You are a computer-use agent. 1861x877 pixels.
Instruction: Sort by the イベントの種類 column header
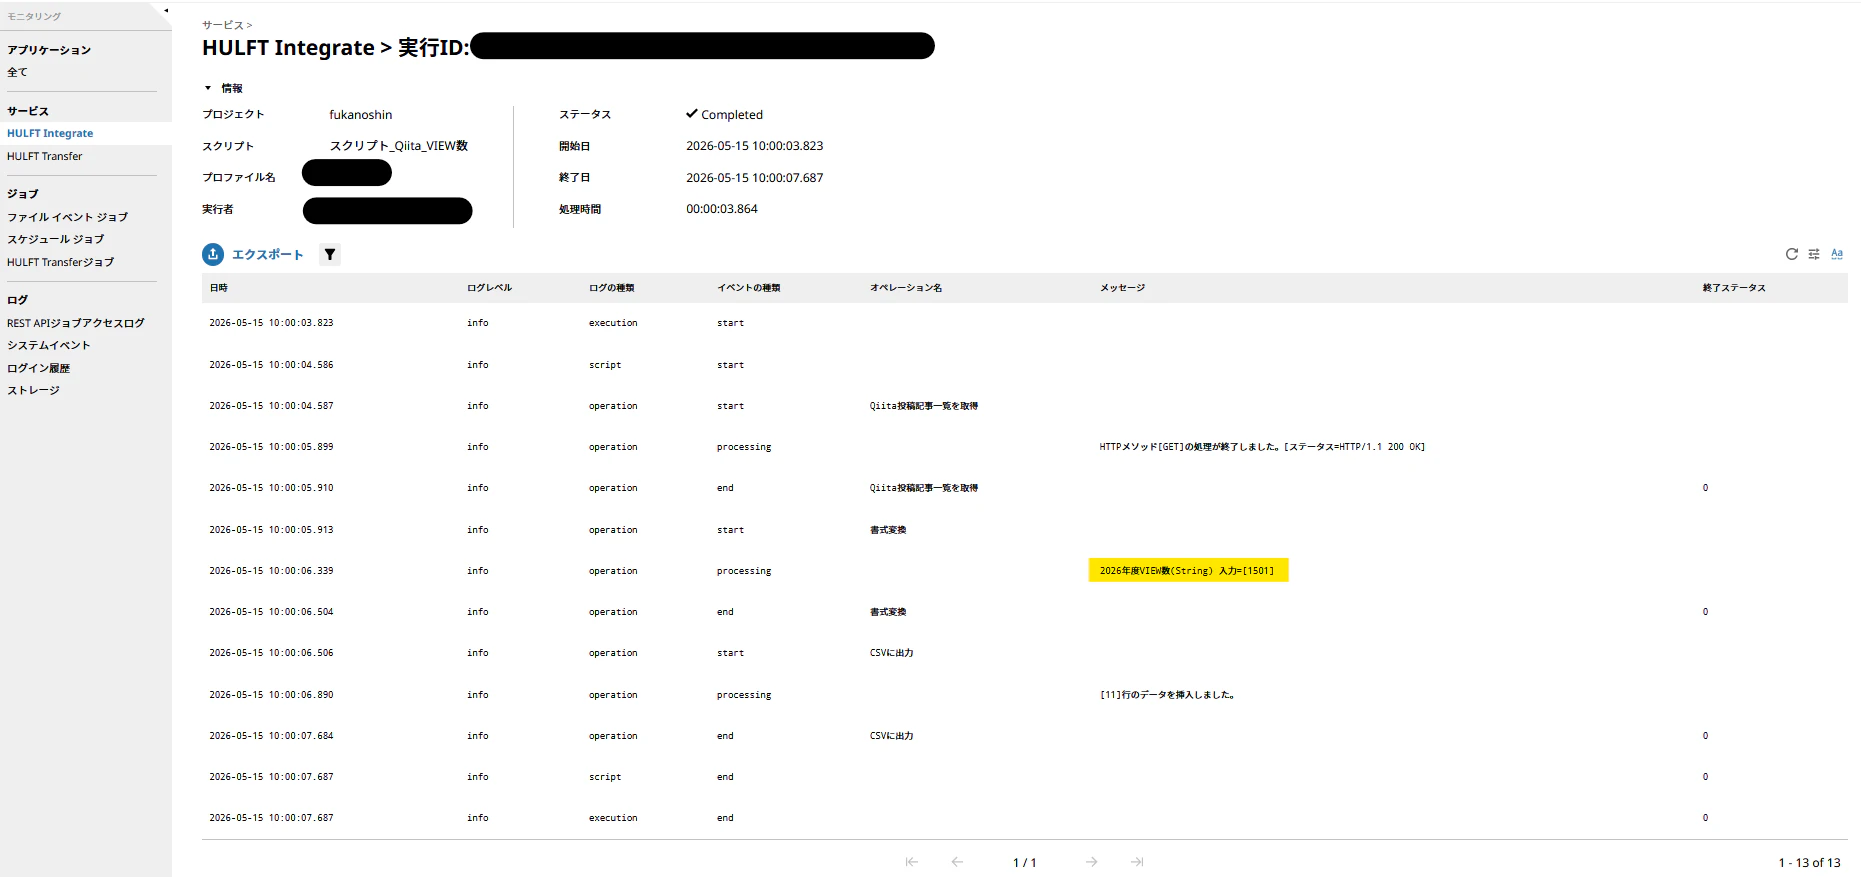click(x=749, y=288)
